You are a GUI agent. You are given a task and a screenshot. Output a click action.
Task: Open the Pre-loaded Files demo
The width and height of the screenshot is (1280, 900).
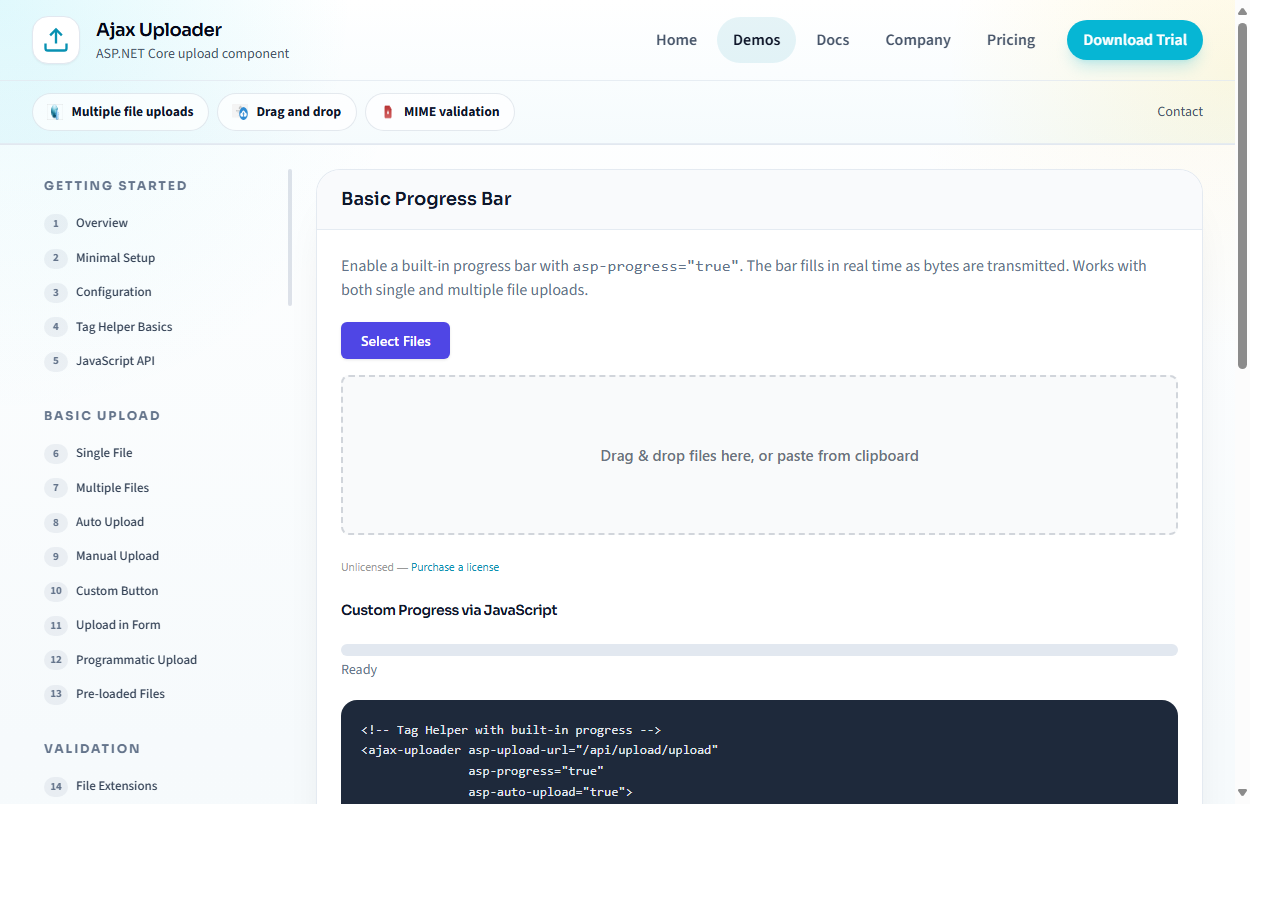tap(120, 694)
